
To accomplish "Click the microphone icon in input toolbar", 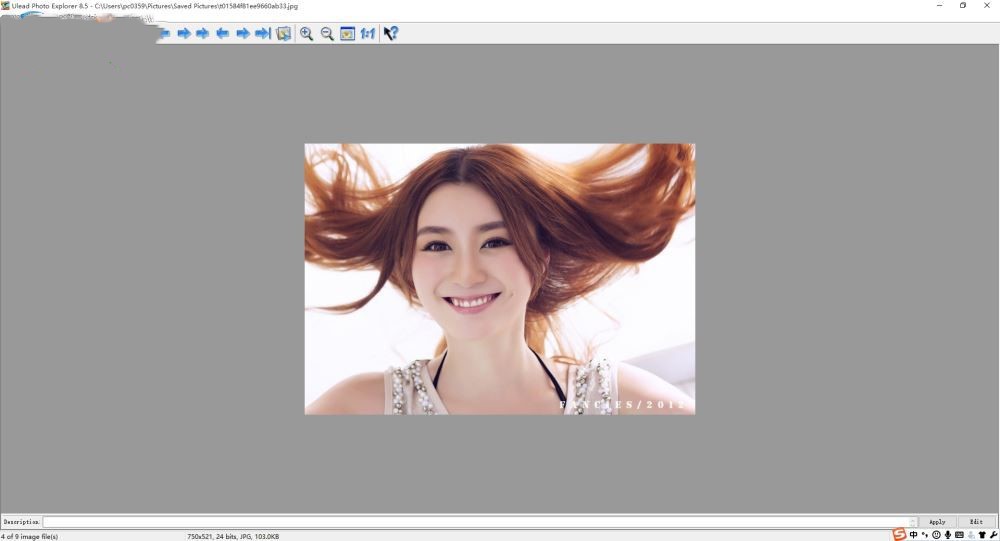I will coord(947,535).
